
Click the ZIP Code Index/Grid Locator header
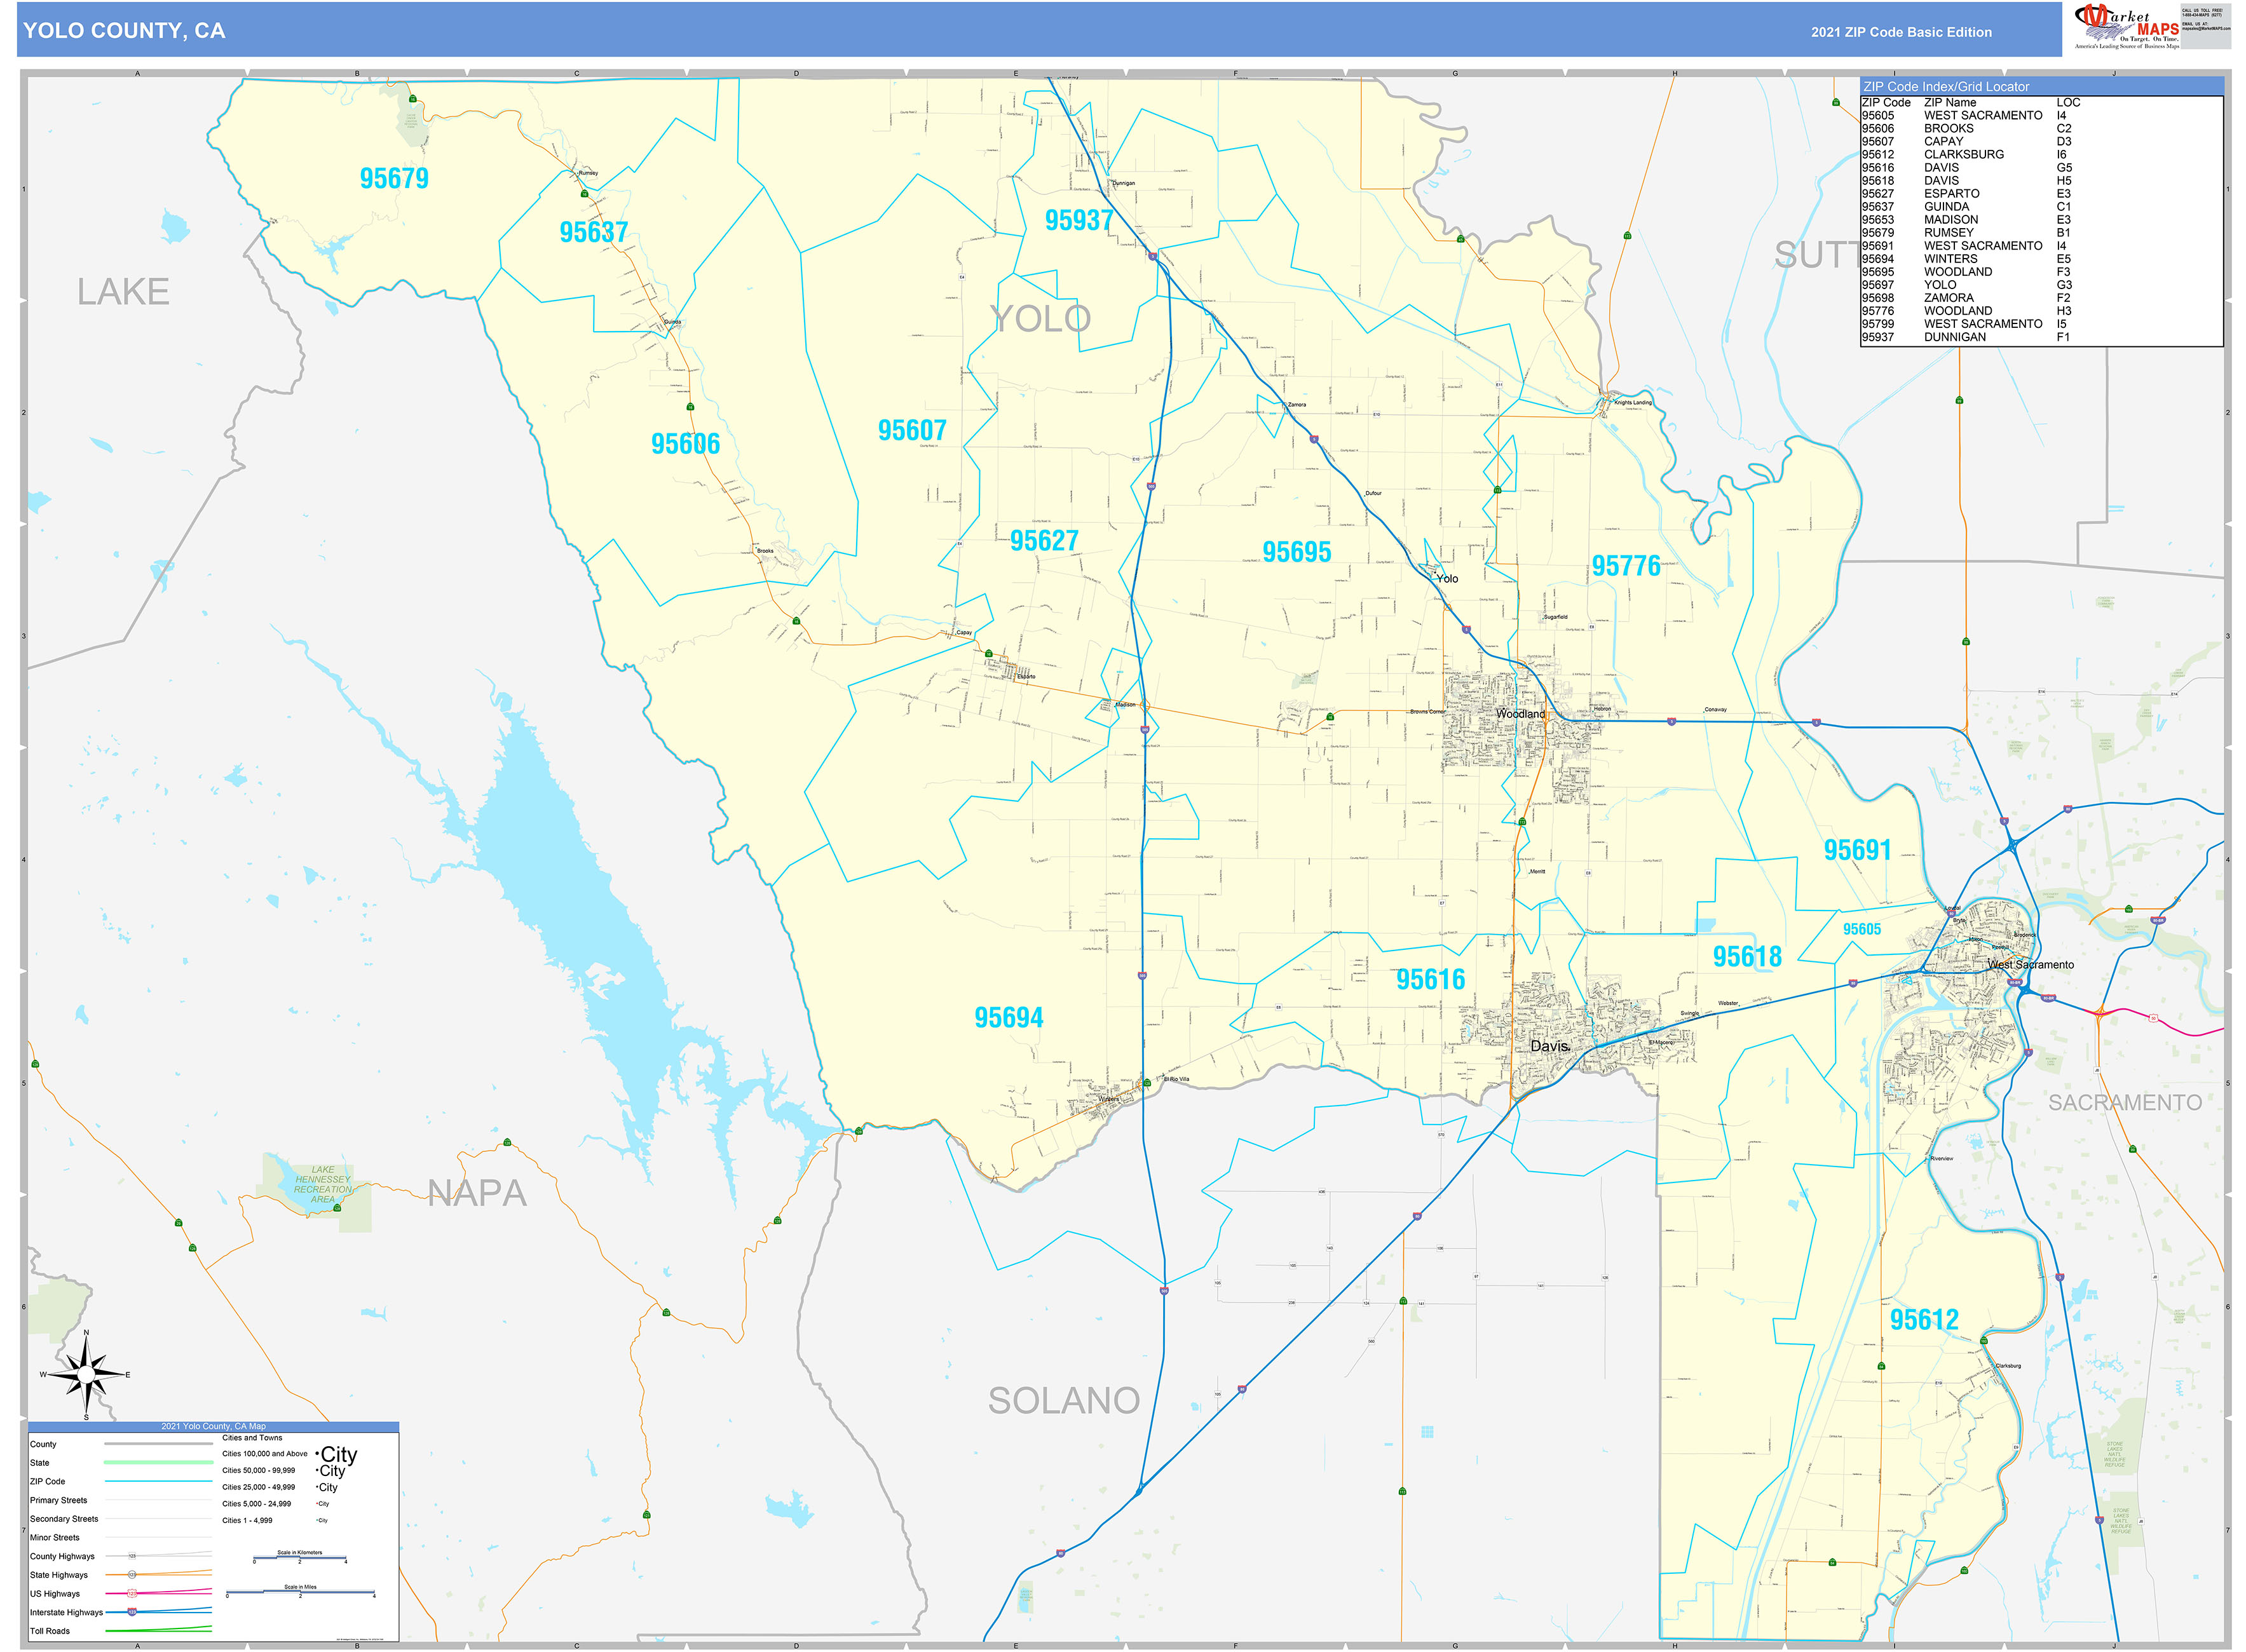[x=1946, y=87]
